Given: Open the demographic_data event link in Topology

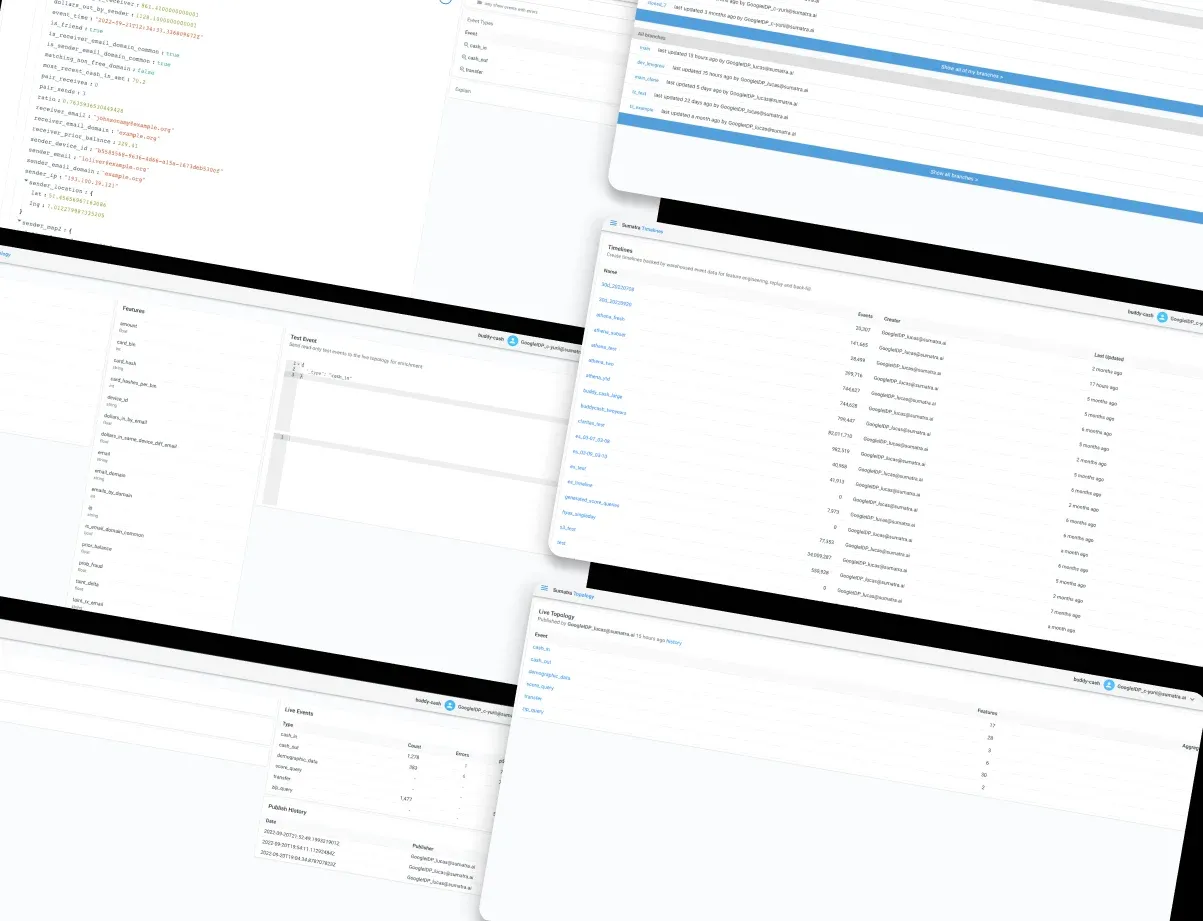Looking at the screenshot, I should point(550,677).
